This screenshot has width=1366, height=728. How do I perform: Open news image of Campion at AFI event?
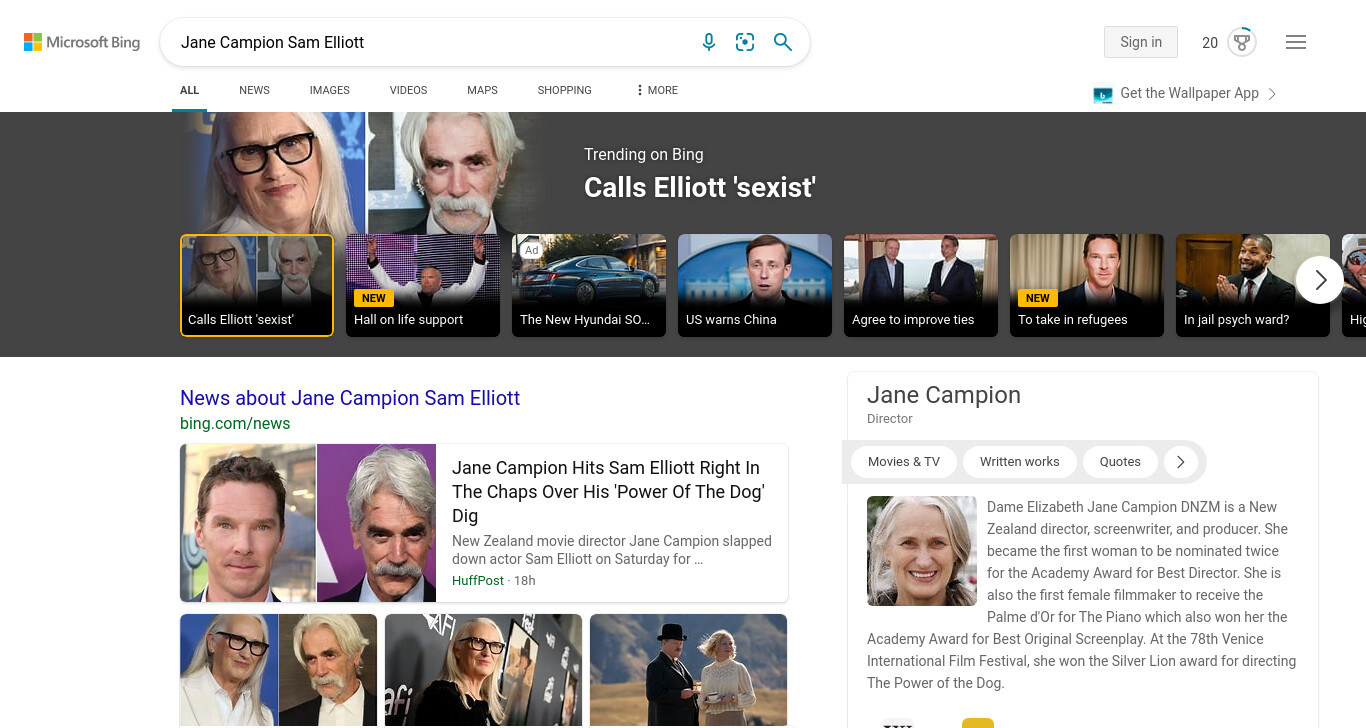click(483, 670)
